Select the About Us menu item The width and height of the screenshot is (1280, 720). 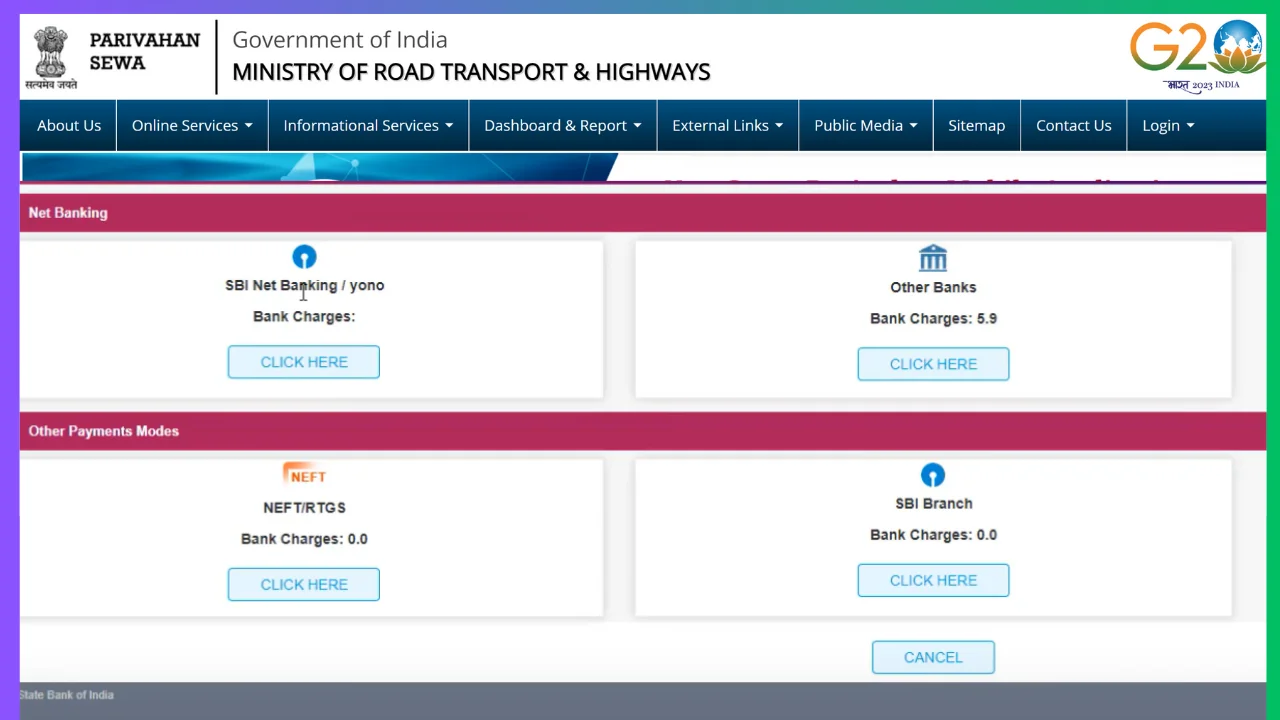pos(69,125)
